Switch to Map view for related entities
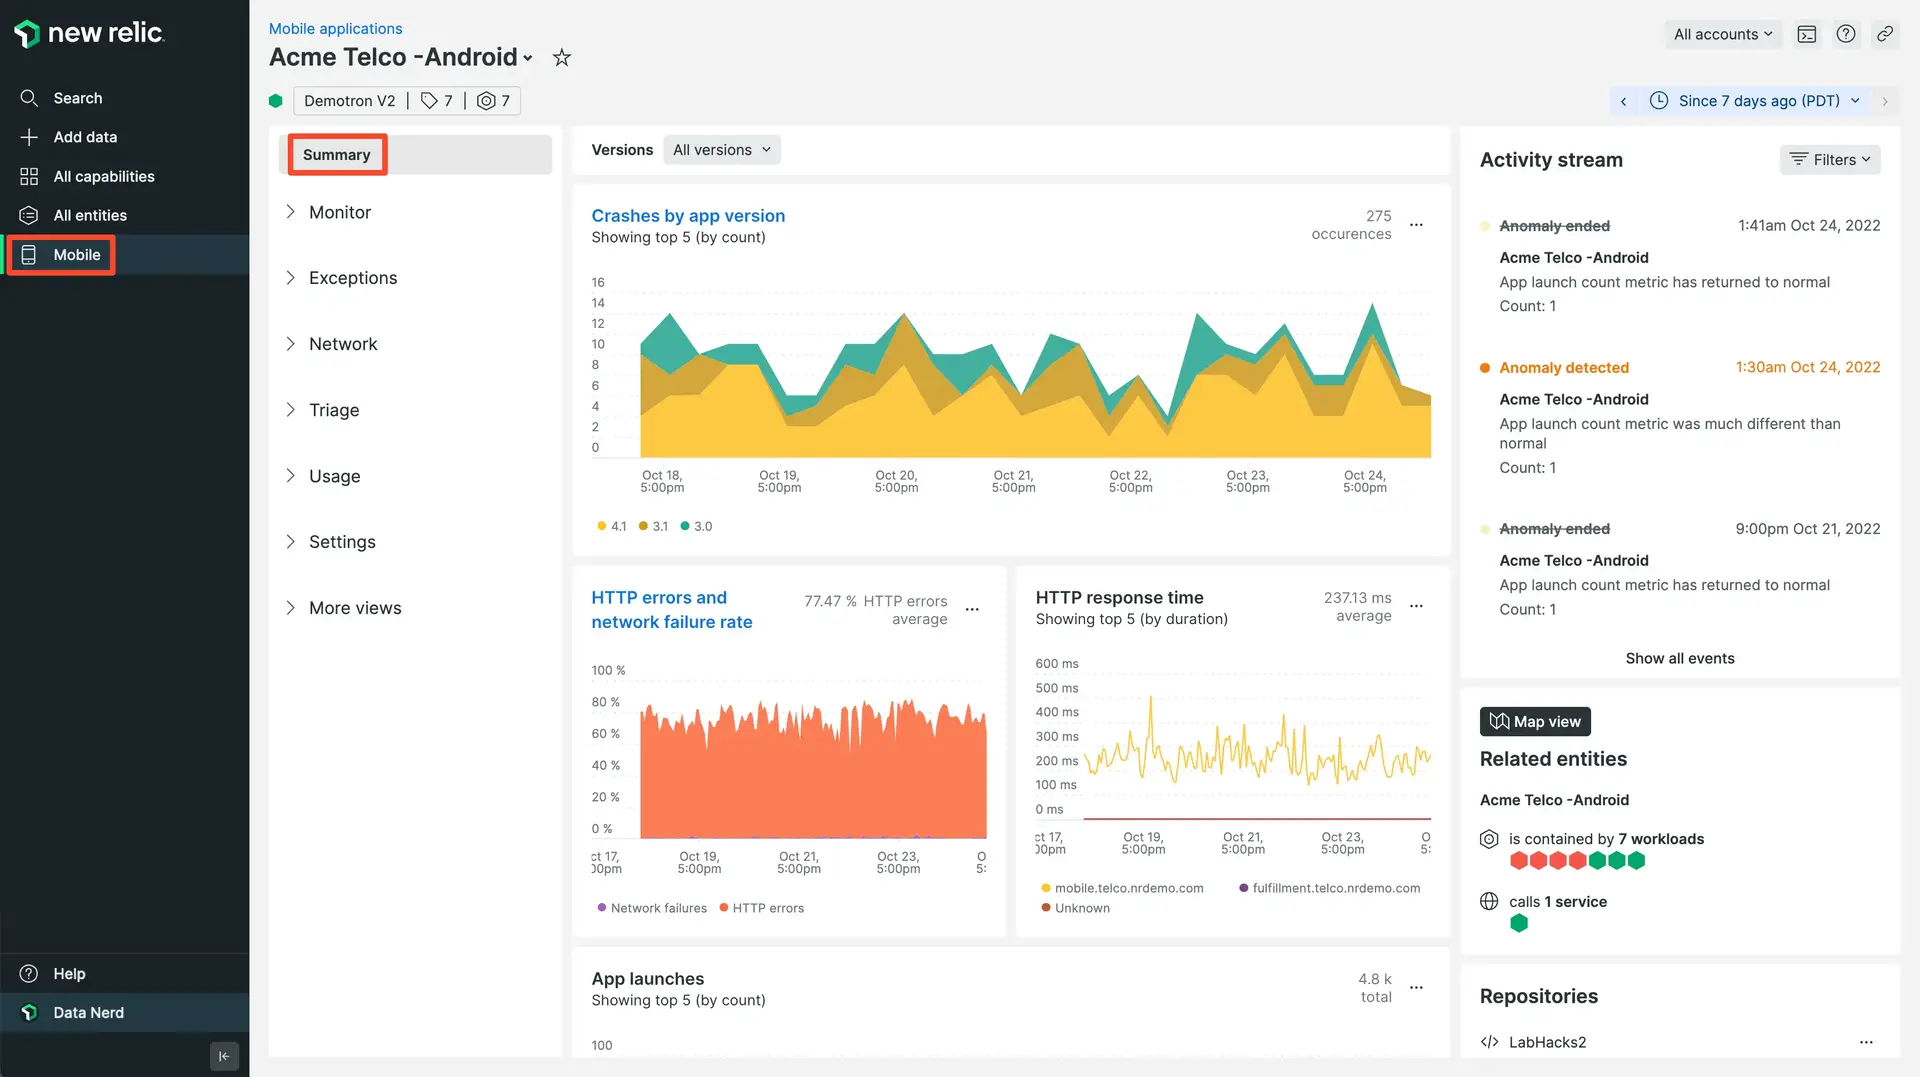The image size is (1920, 1077). point(1535,721)
